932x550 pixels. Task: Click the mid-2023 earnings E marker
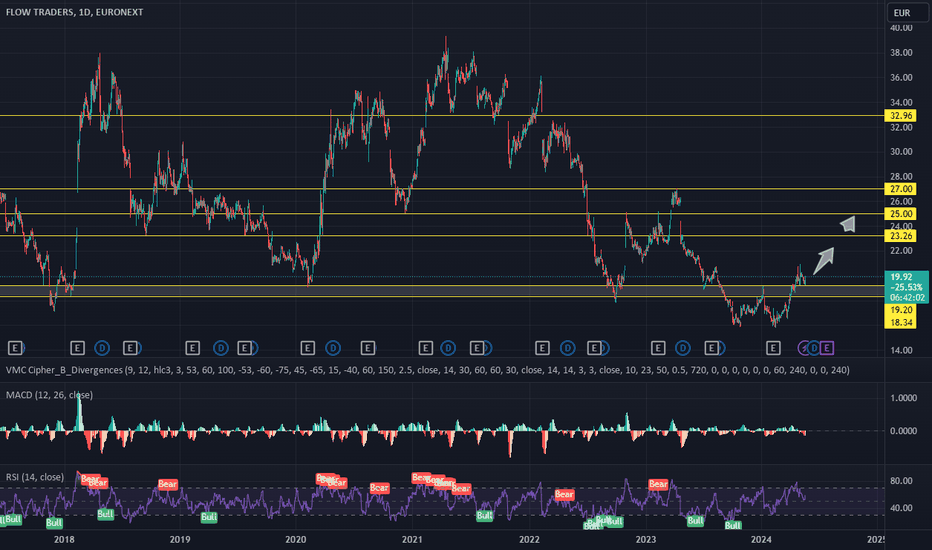click(x=711, y=348)
